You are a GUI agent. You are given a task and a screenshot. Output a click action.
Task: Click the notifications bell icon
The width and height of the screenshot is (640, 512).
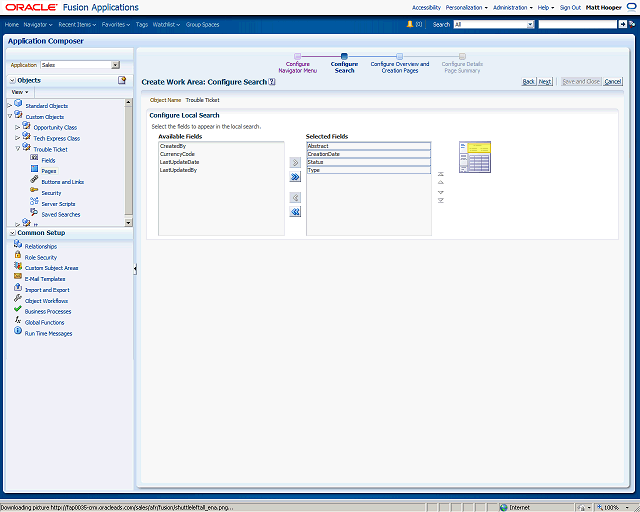410,24
